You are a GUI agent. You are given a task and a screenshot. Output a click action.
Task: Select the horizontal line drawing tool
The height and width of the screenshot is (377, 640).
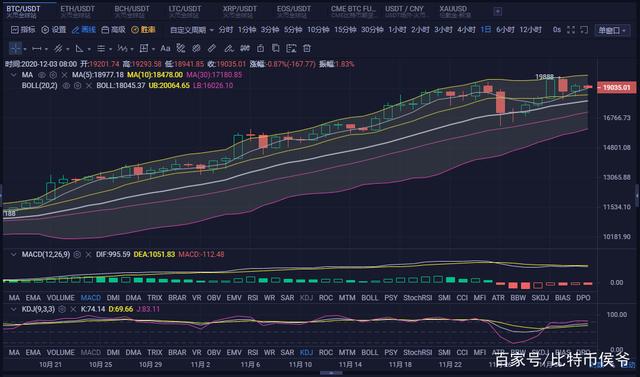pos(37,49)
